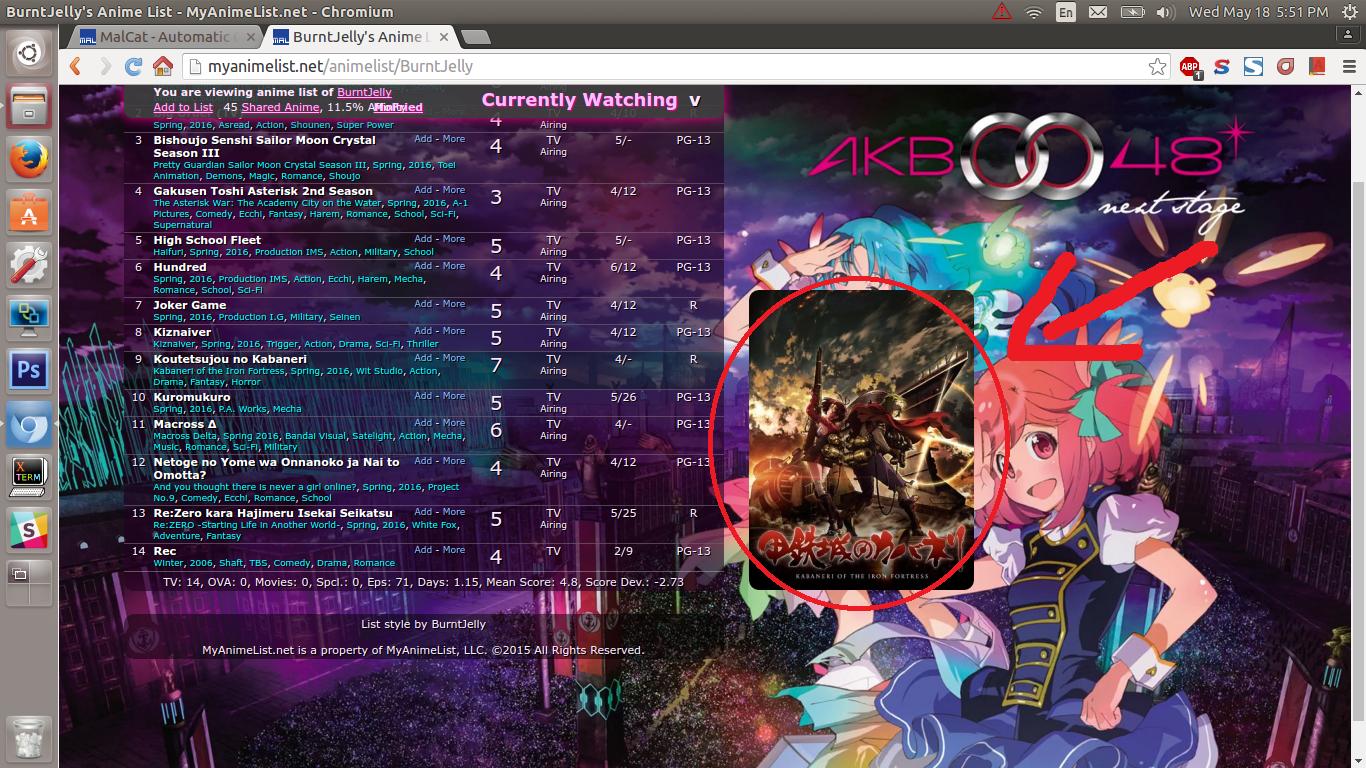Screen dimensions: 1366x768
Task: Open Re:Zero kara Hajimeru Isekai Seikatsu title
Action: coord(273,513)
